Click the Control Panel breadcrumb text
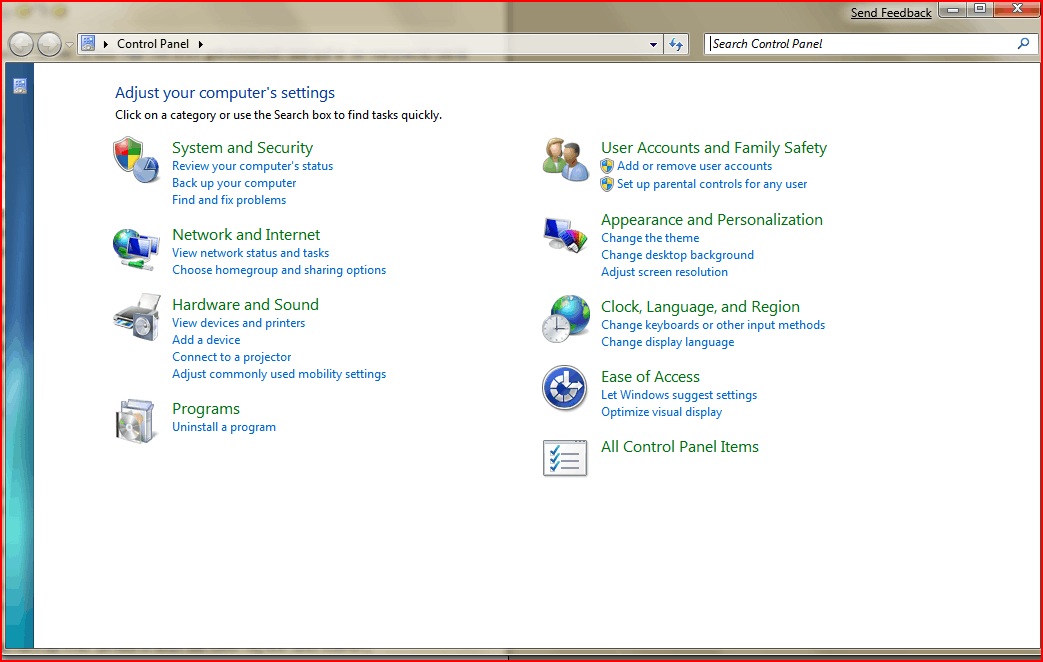Image resolution: width=1043 pixels, height=662 pixels. [153, 44]
